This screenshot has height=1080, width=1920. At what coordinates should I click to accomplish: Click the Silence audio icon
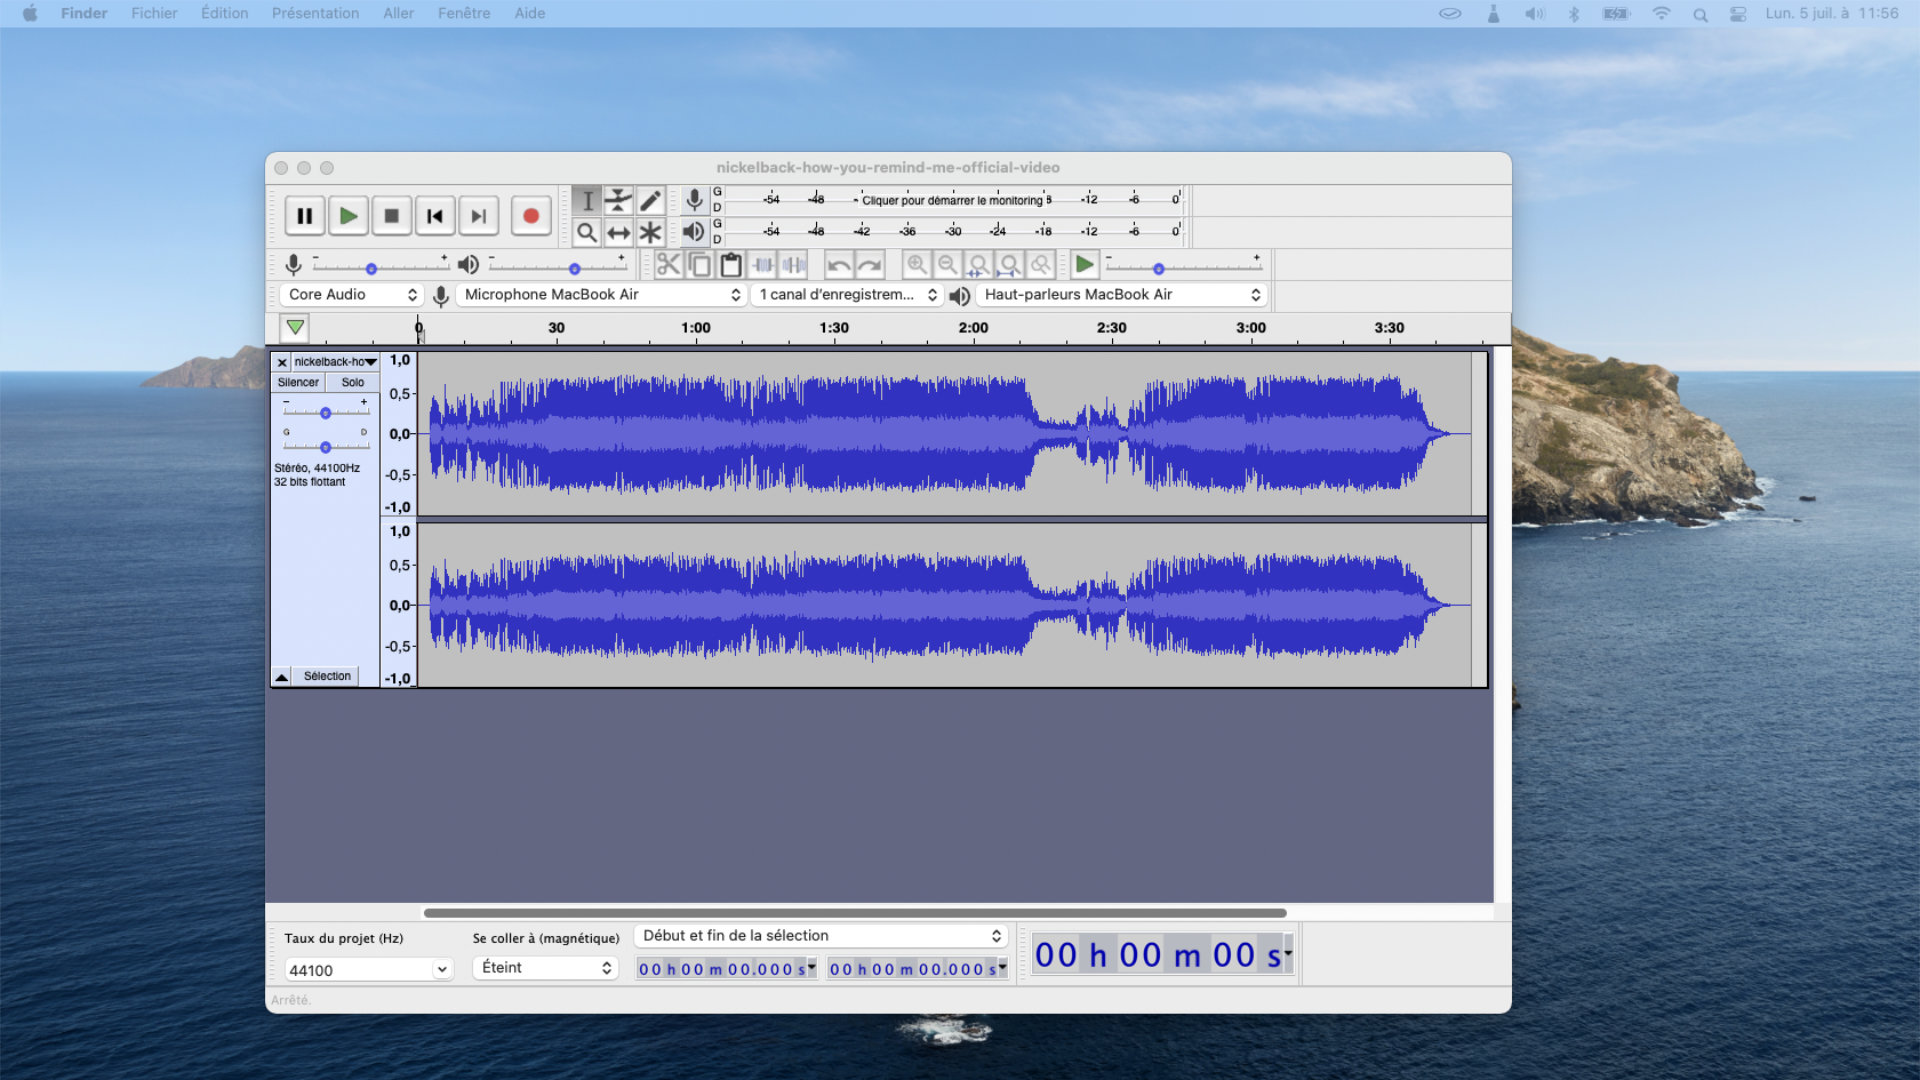[794, 265]
